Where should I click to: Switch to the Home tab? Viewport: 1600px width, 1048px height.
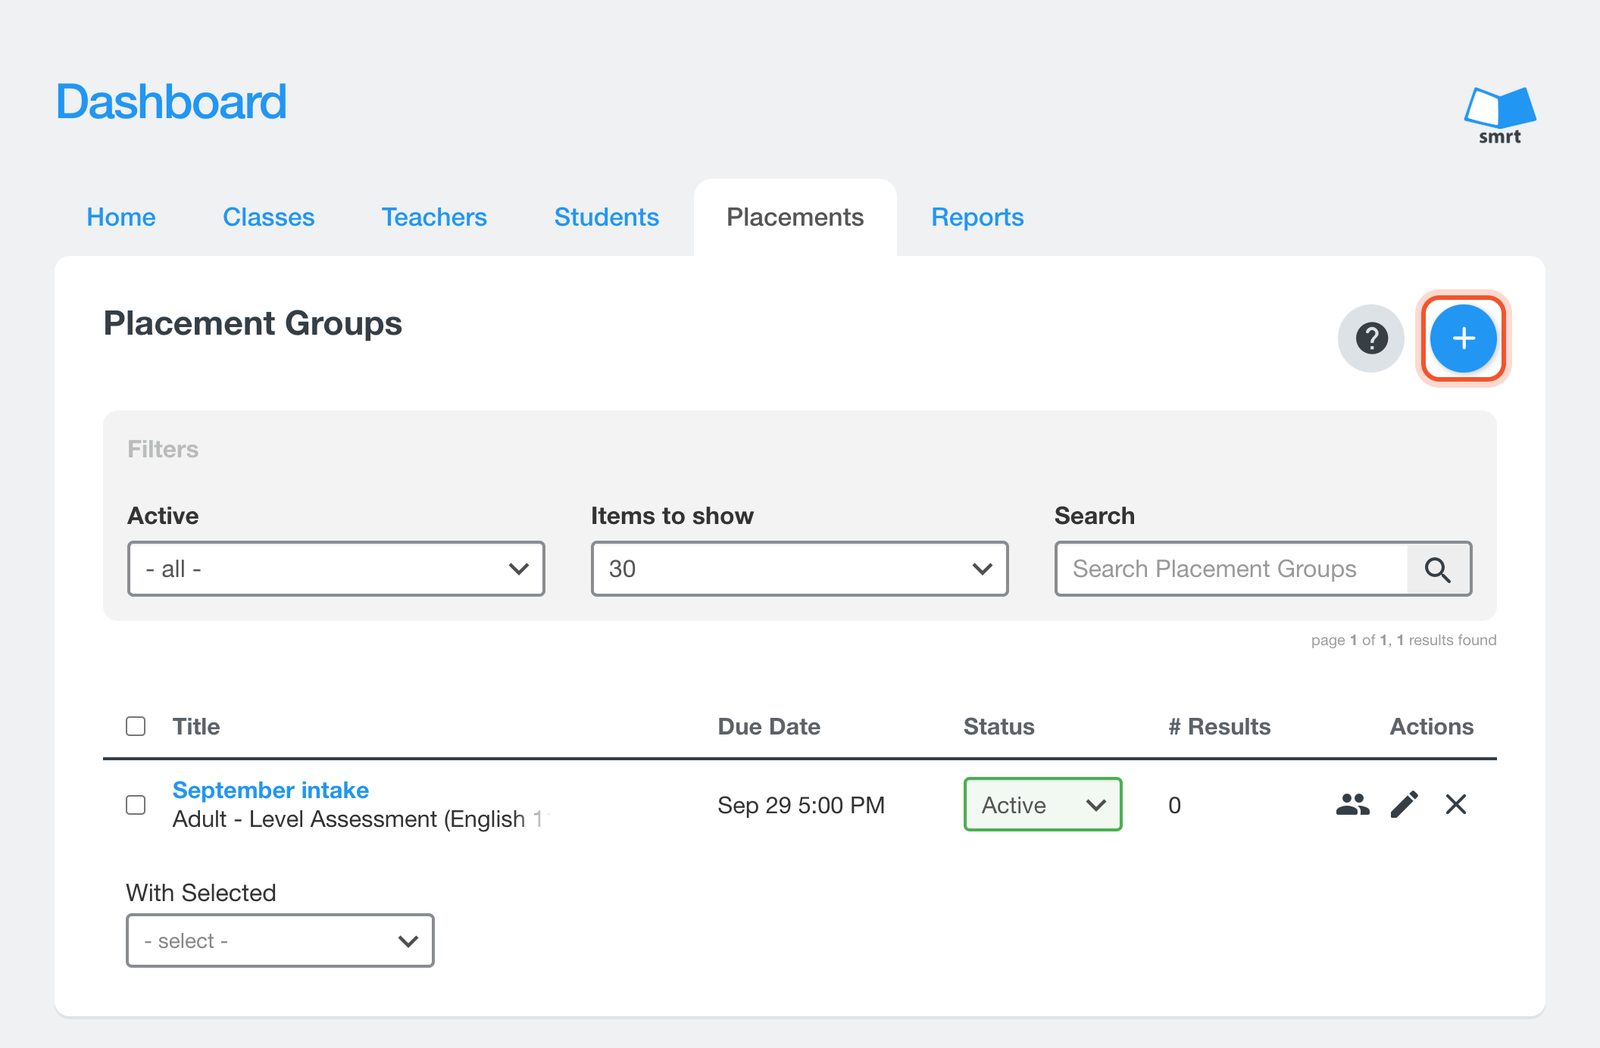tap(121, 217)
